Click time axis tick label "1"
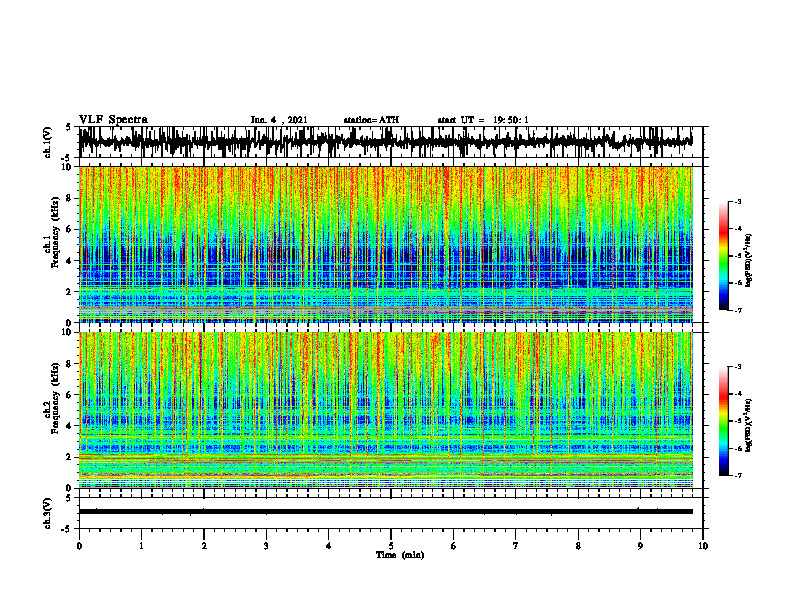This screenshot has width=792, height=612. [141, 546]
